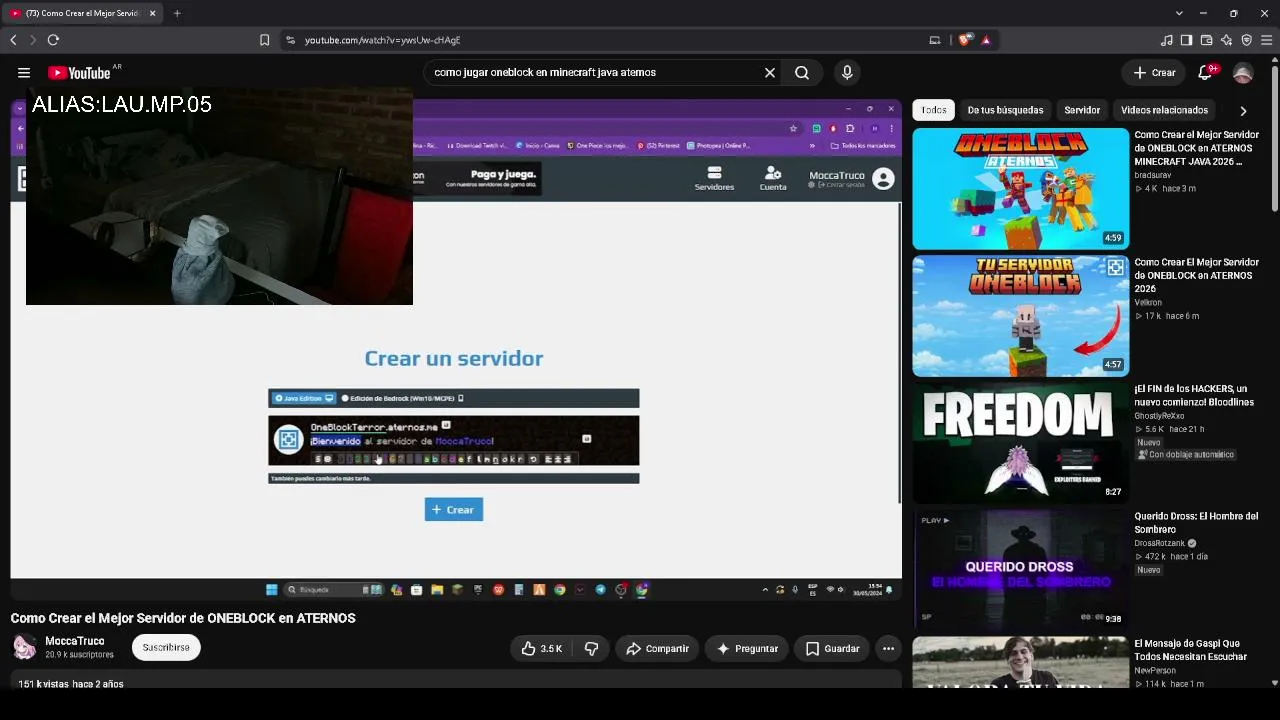Click the Preguntar button
This screenshot has width=1280, height=720.
(x=746, y=648)
